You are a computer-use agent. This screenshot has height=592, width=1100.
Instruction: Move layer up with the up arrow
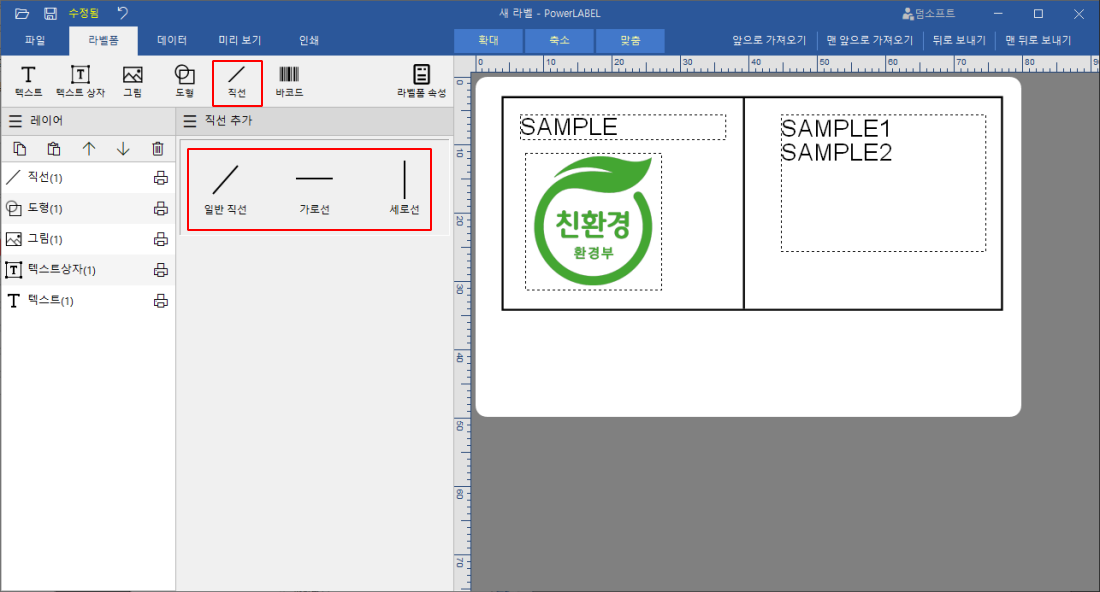(88, 149)
